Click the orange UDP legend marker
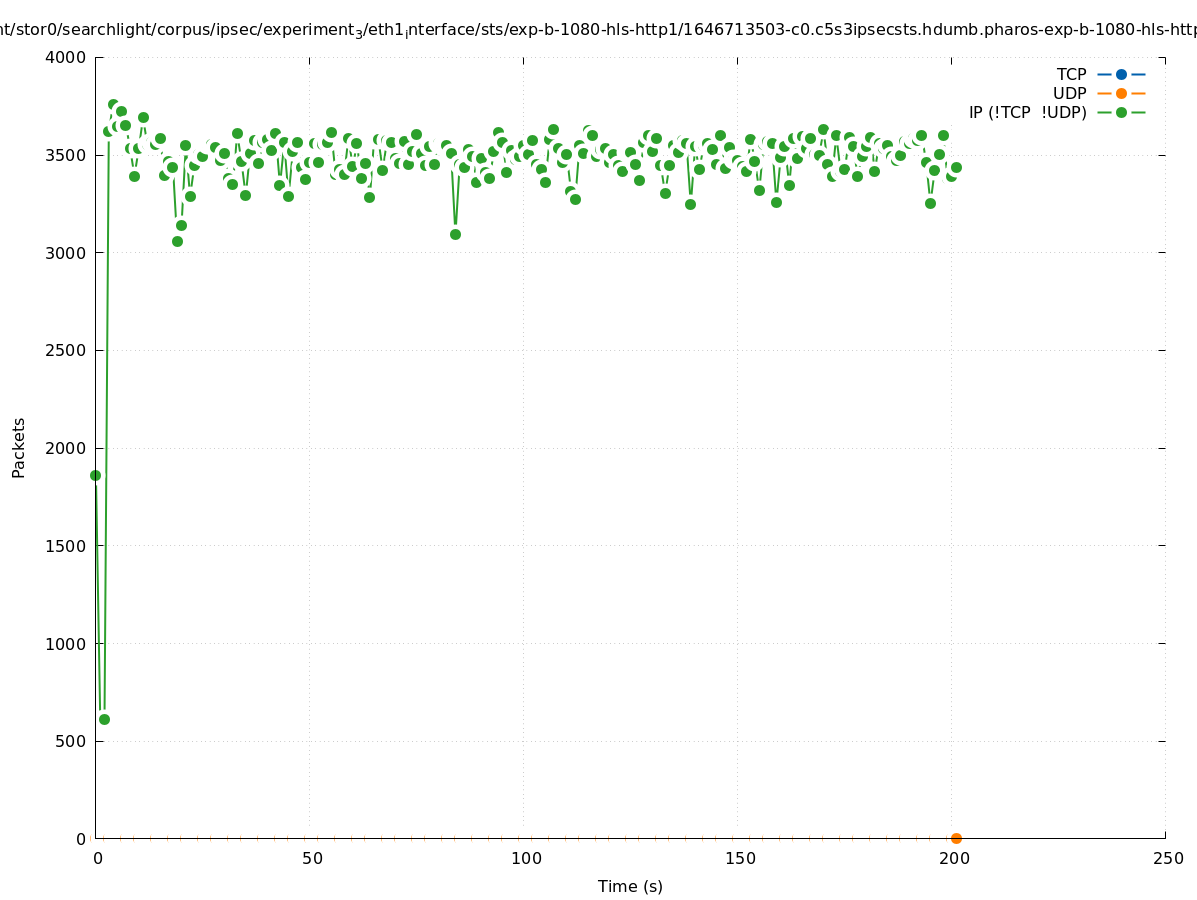Viewport: 1197px width, 900px height. pyautogui.click(x=1121, y=93)
